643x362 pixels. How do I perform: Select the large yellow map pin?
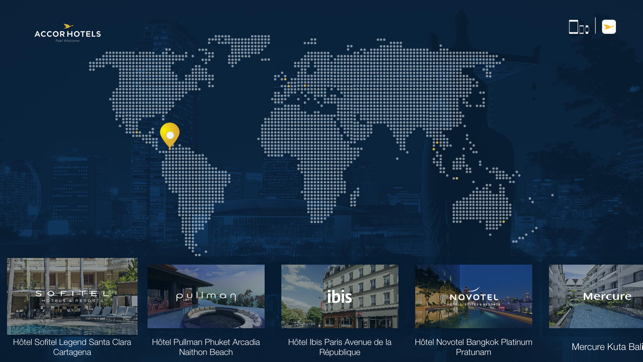[x=170, y=135]
